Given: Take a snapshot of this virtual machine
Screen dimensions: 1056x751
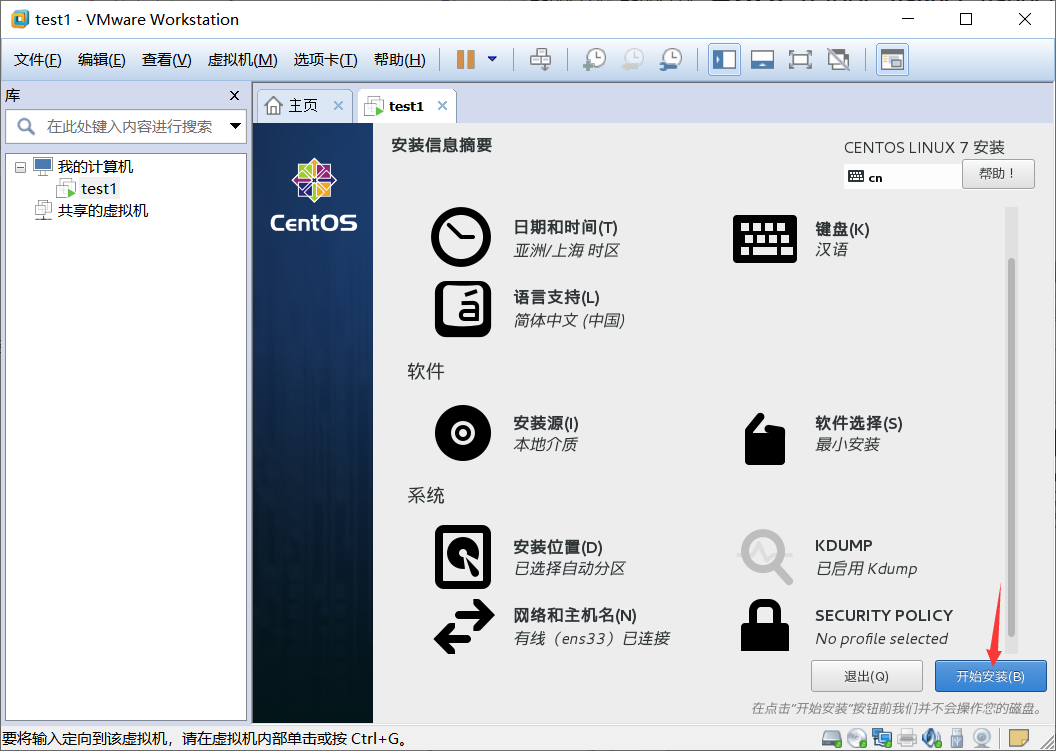Looking at the screenshot, I should [594, 59].
